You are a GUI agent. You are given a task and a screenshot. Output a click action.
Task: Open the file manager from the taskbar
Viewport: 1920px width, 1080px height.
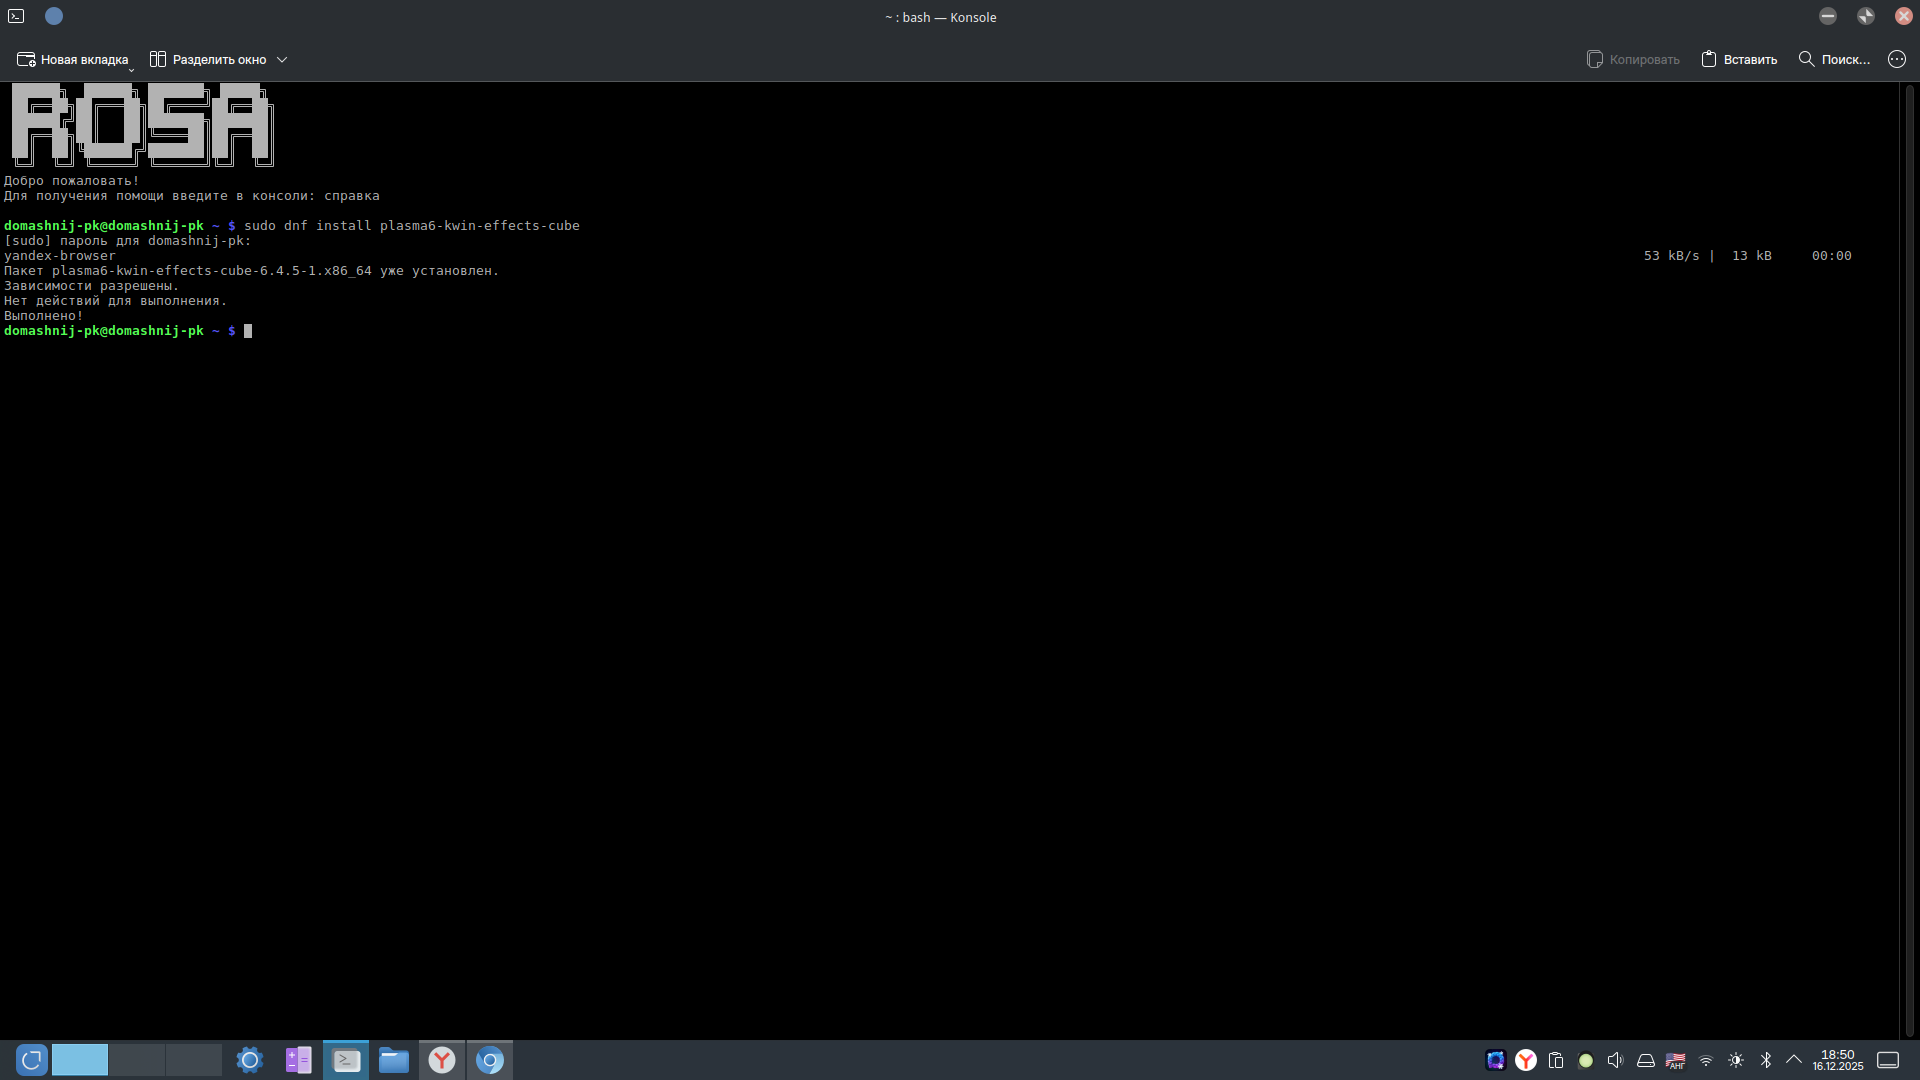[x=394, y=1060]
